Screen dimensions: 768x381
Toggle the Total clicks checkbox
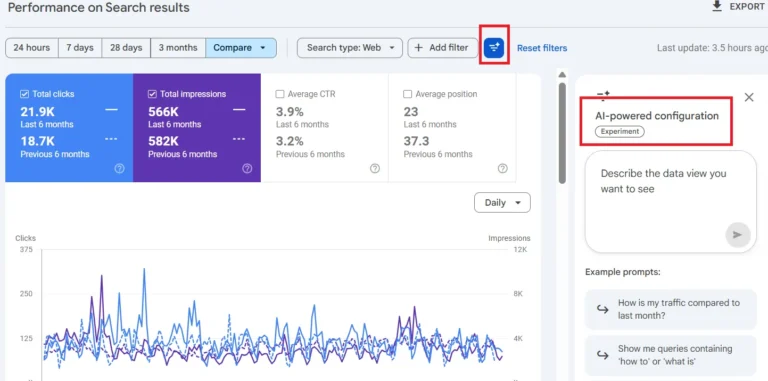tap(24, 94)
